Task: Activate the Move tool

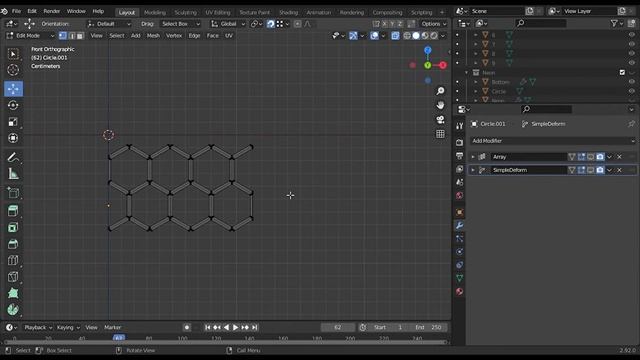Action: tap(13, 89)
